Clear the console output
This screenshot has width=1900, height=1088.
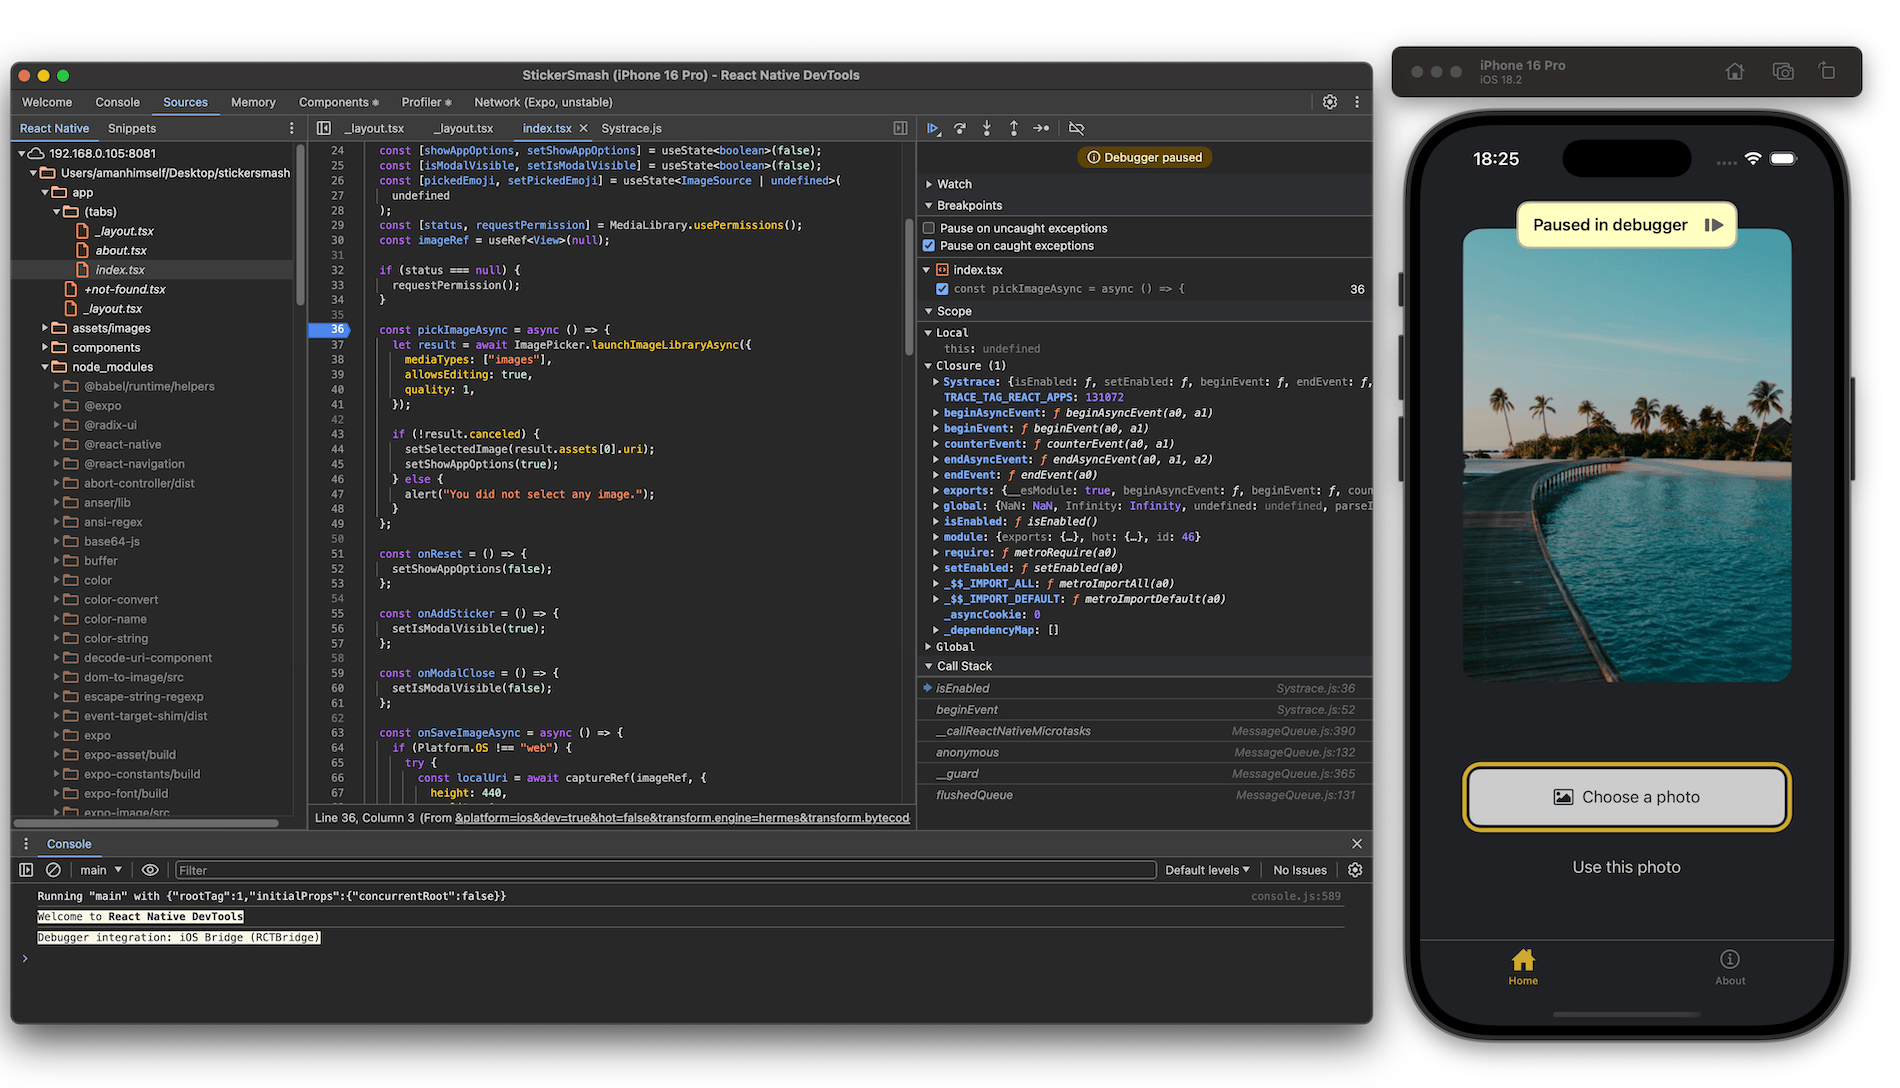(x=54, y=869)
